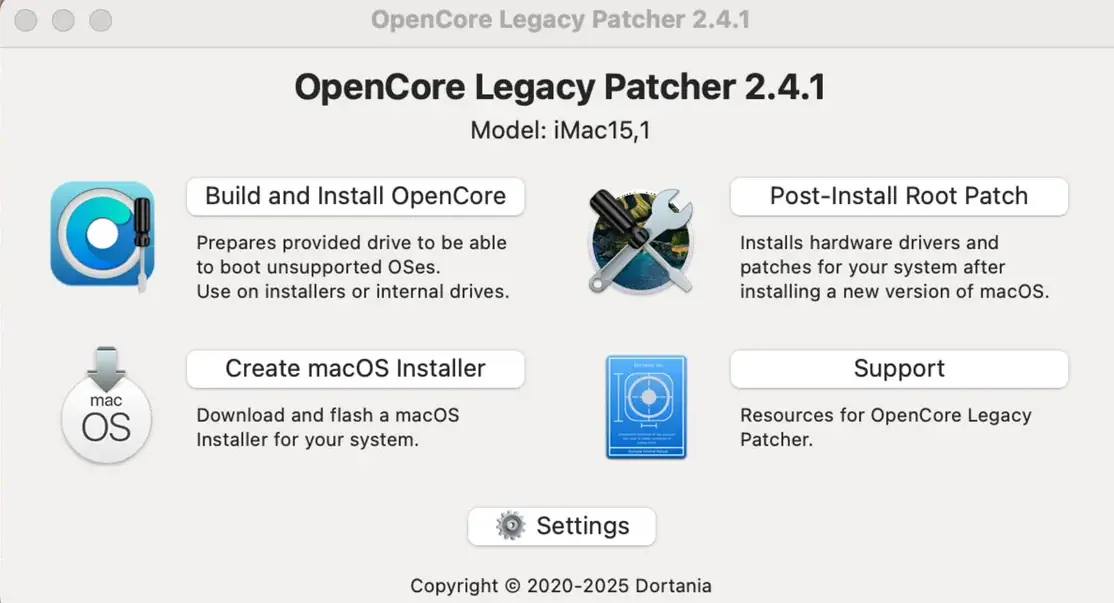Click the macOS installer download icon

pos(106,406)
